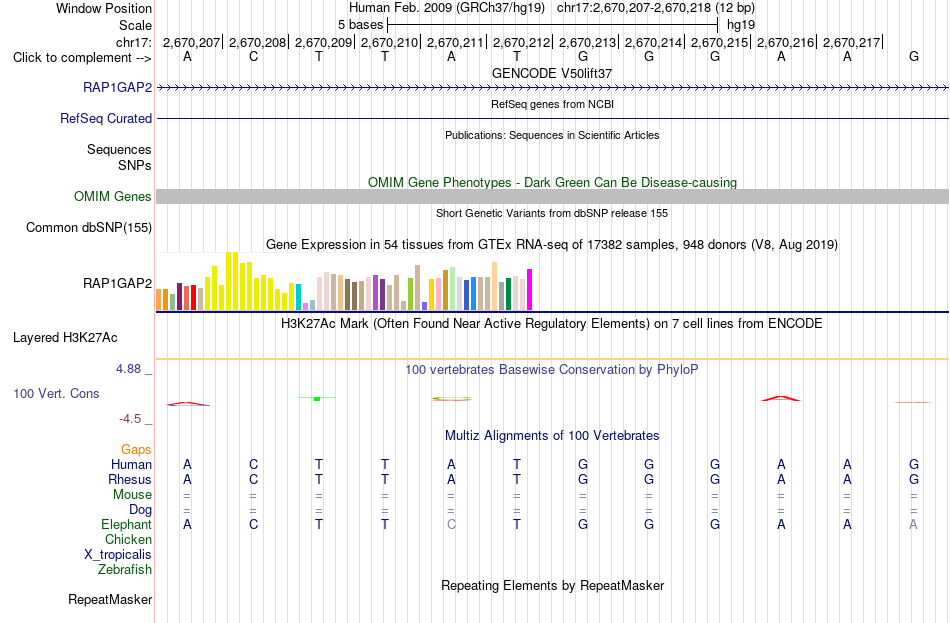Click the chr17:2,670,207-2,670,218 position text

click(656, 8)
